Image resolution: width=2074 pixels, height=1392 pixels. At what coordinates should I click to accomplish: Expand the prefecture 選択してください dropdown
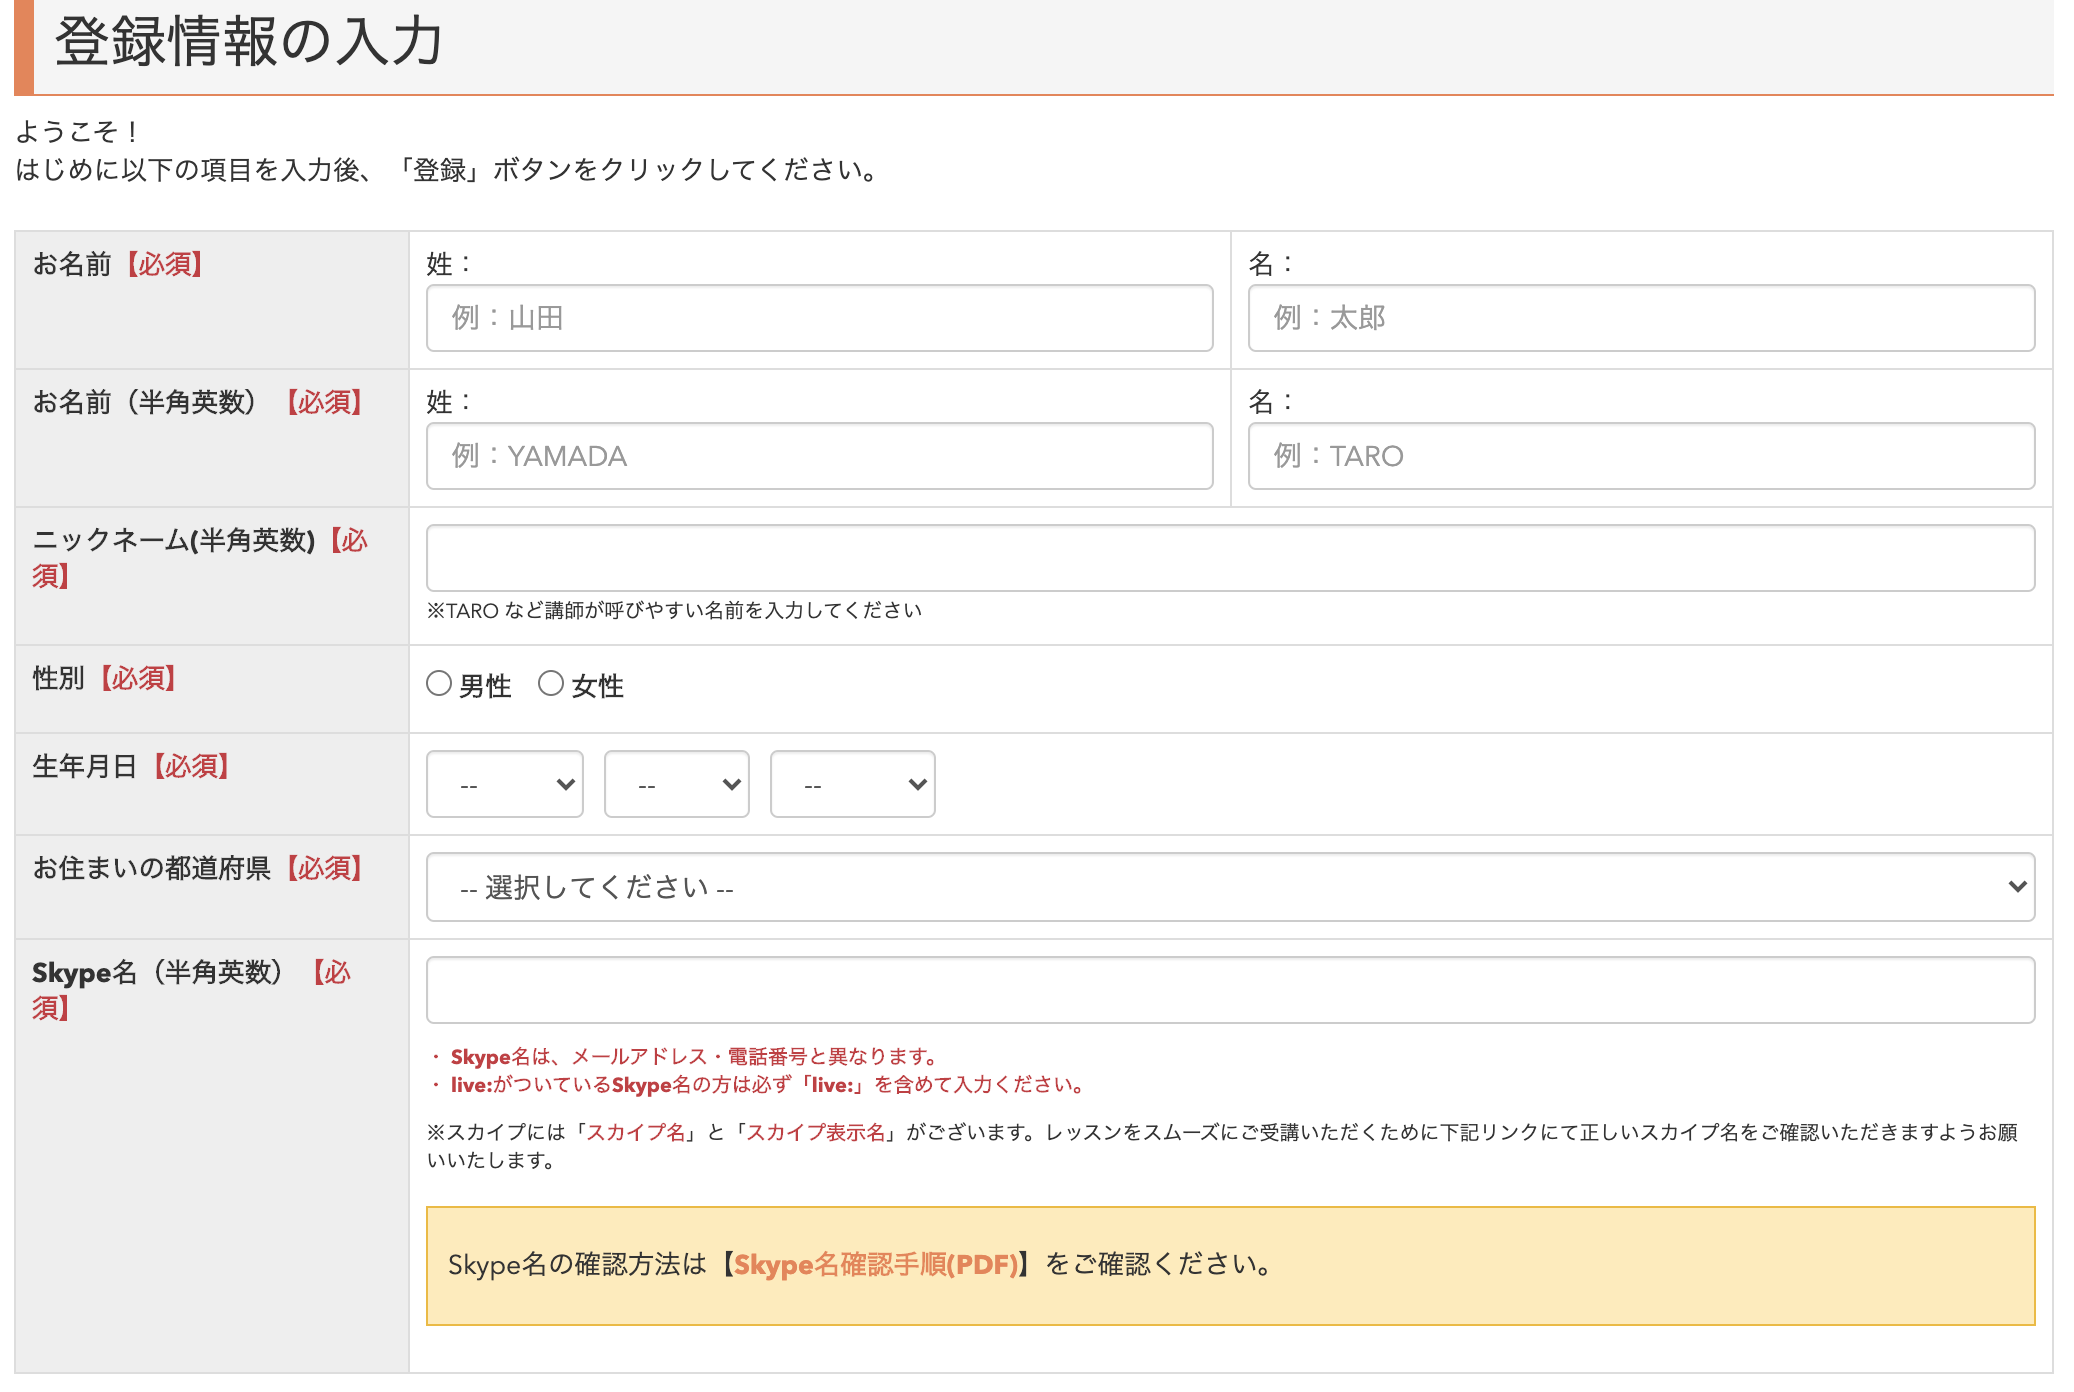point(1230,887)
